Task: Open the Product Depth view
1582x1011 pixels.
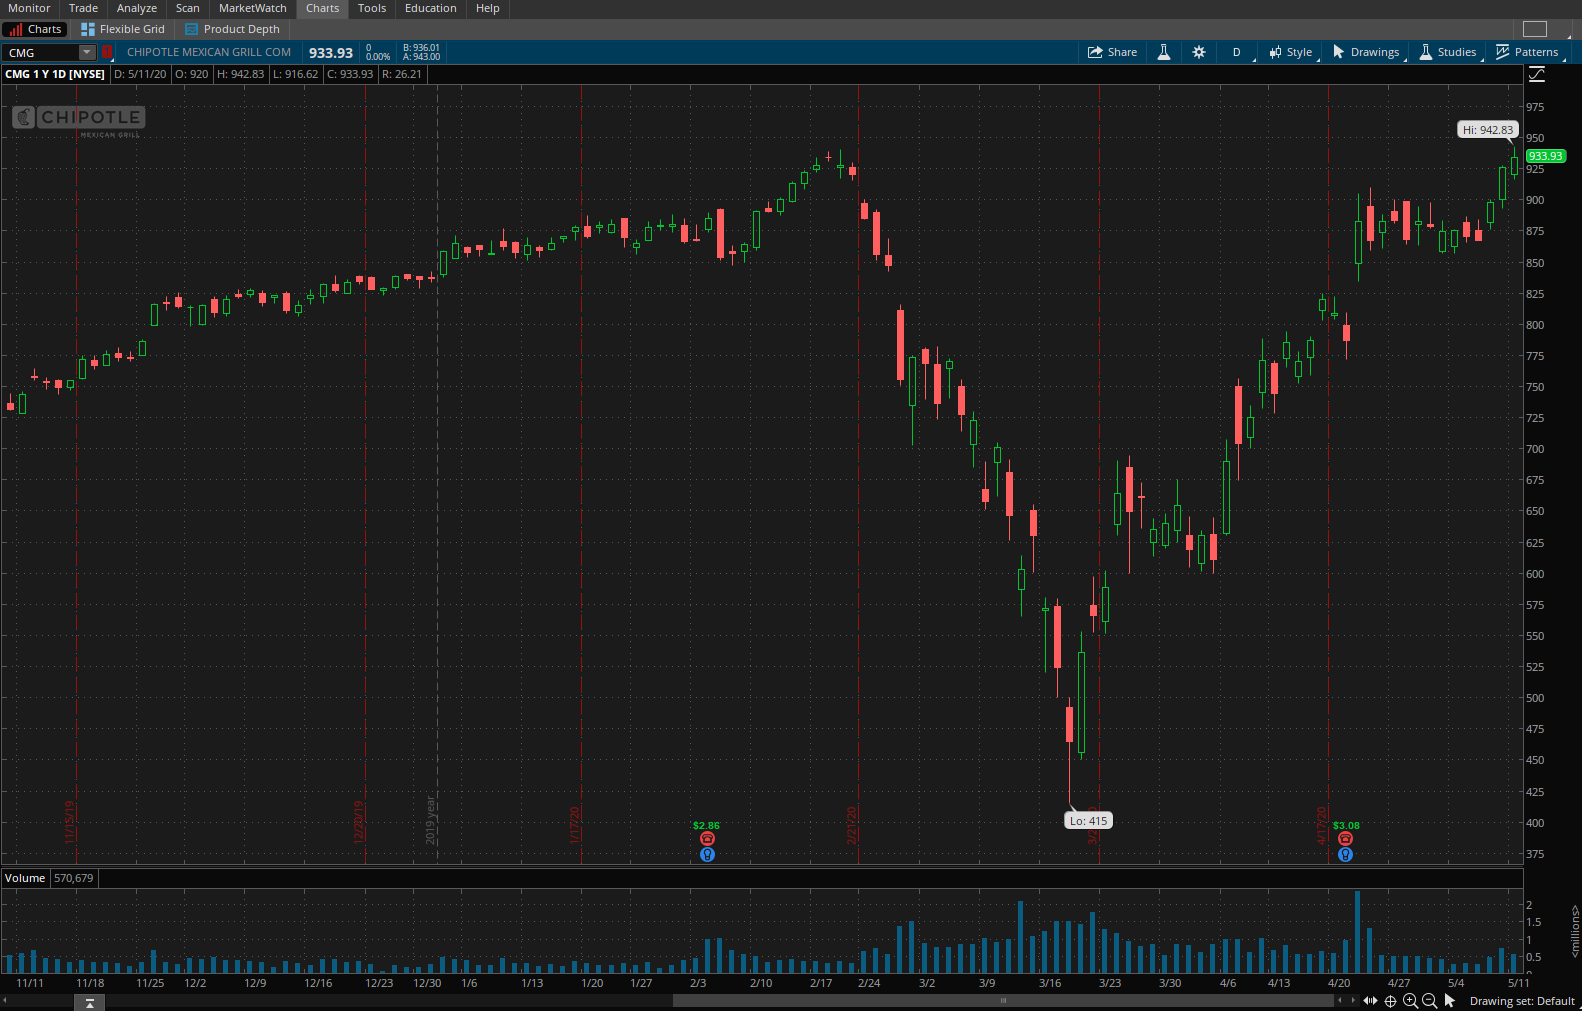Action: [x=233, y=29]
